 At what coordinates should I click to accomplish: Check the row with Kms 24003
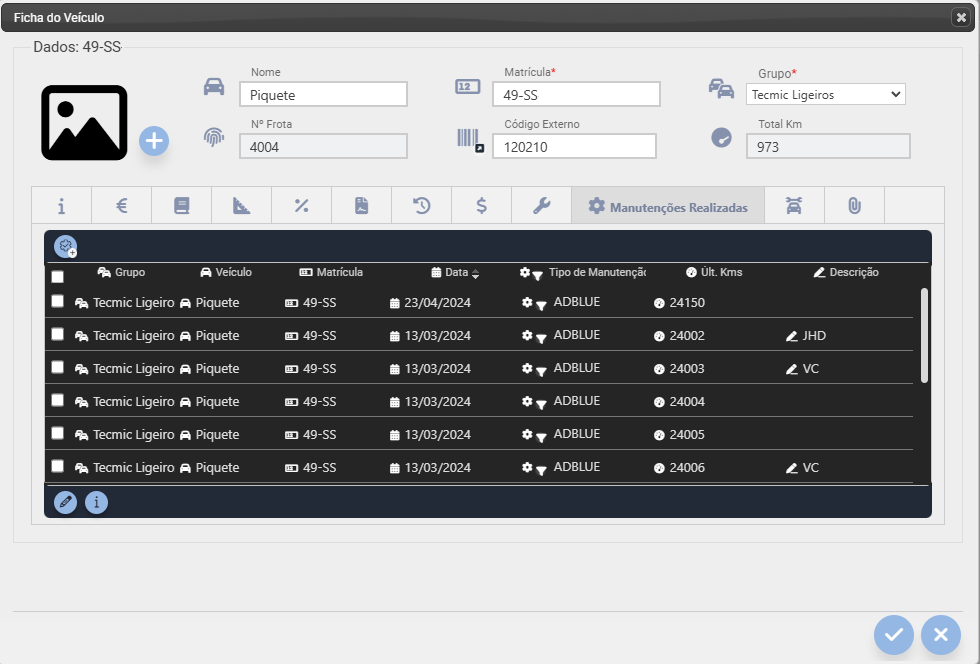click(x=58, y=367)
